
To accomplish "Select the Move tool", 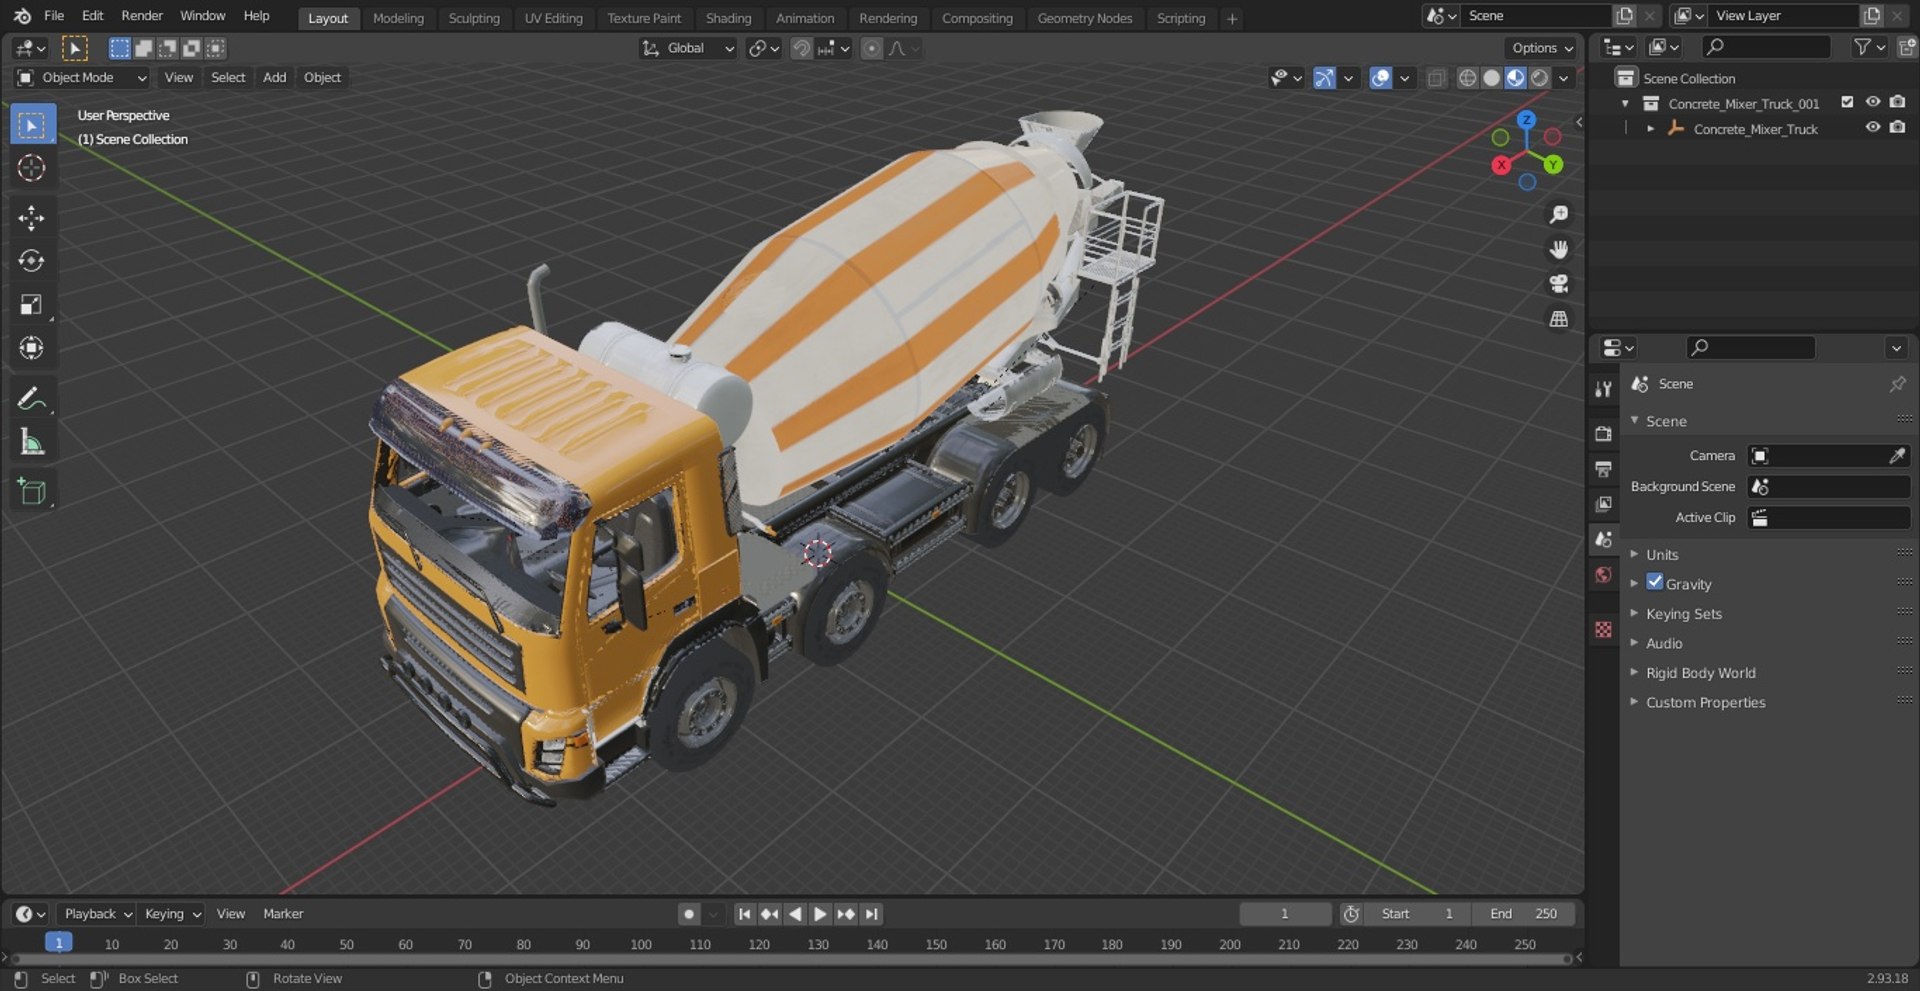I will (x=32, y=218).
